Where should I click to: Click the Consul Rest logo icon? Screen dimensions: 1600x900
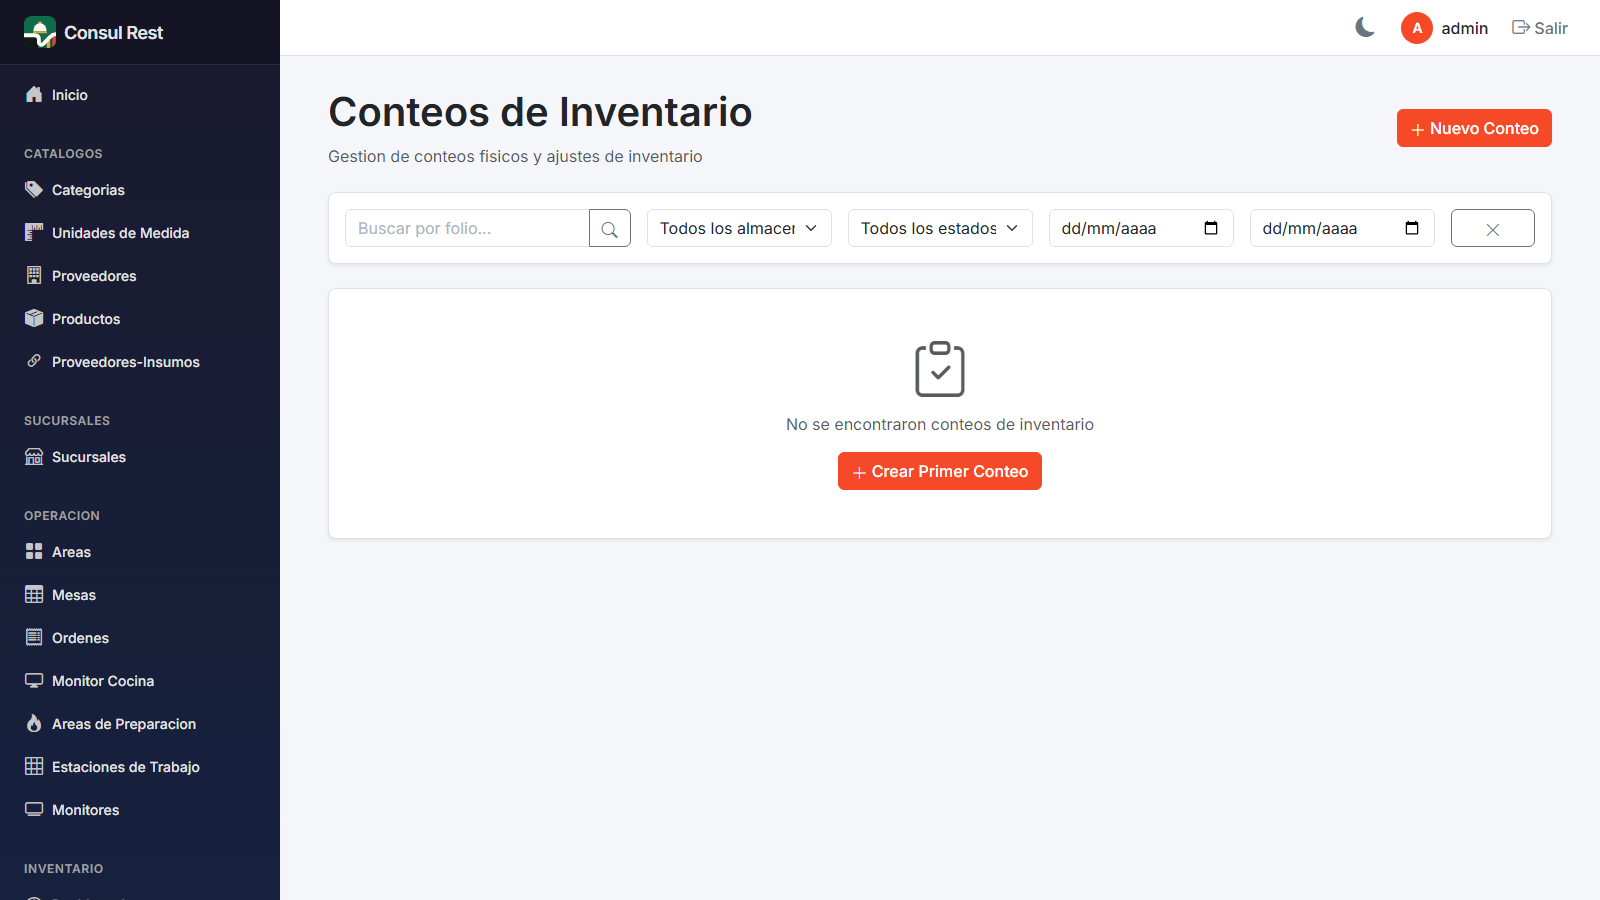pyautogui.click(x=40, y=32)
